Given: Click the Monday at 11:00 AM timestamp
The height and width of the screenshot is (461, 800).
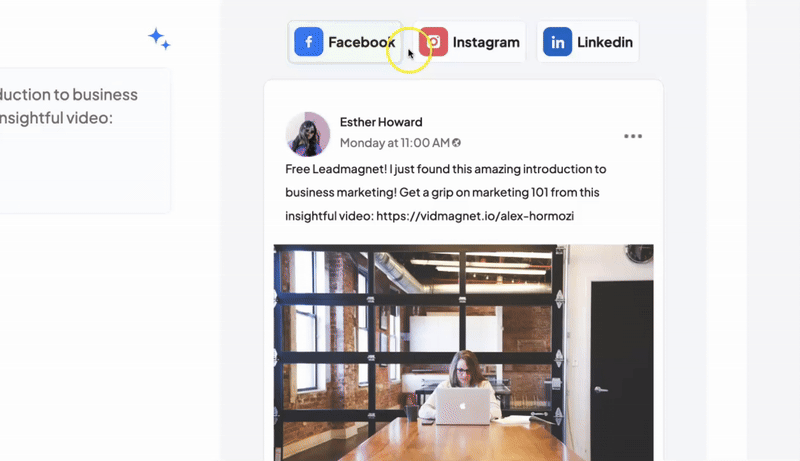Looking at the screenshot, I should [395, 143].
